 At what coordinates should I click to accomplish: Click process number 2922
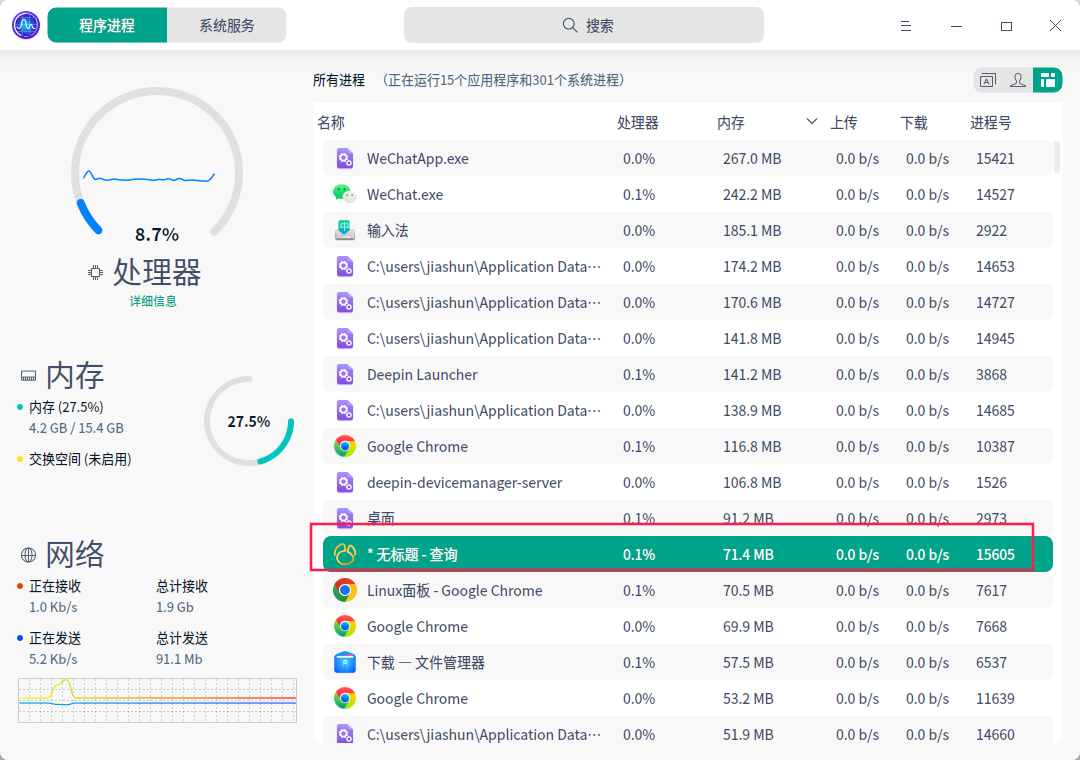coord(991,231)
